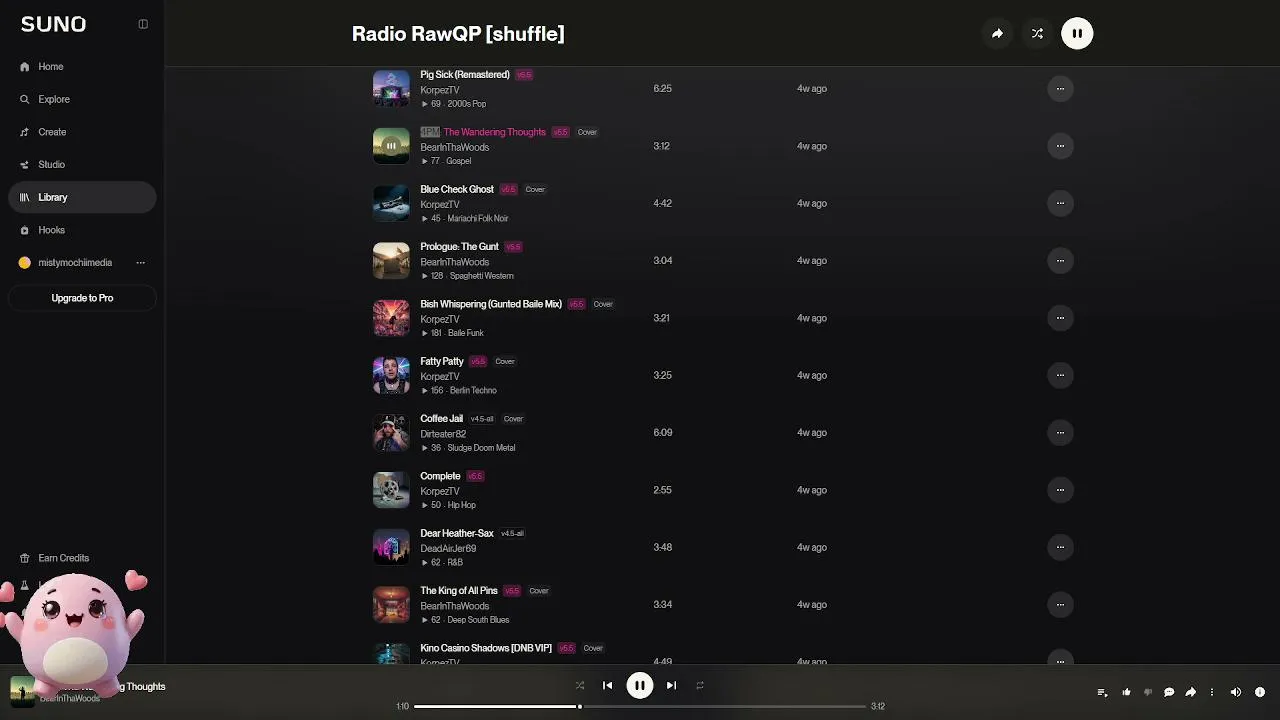The image size is (1280, 720).
Task: Open the Mariachi Folk Noir genre tag
Action: coord(478,218)
